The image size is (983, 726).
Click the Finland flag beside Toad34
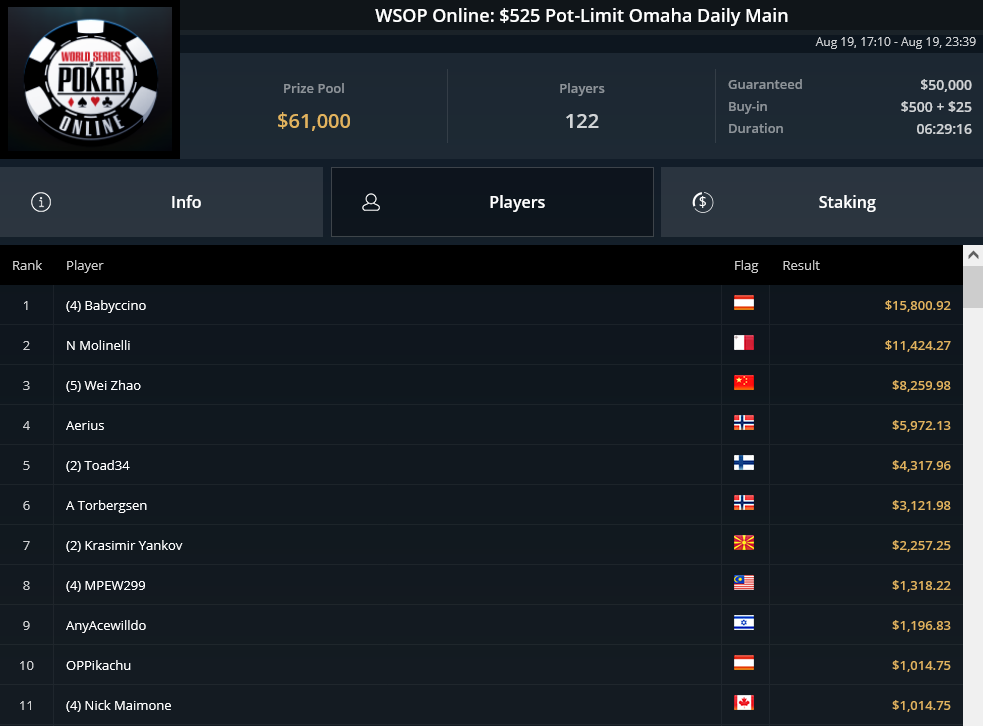[744, 463]
